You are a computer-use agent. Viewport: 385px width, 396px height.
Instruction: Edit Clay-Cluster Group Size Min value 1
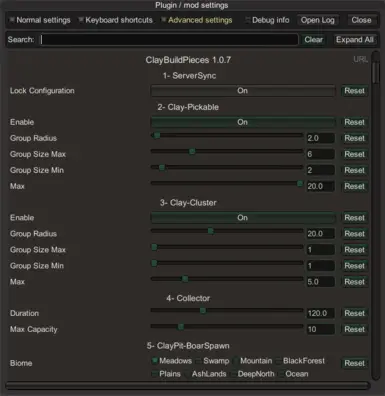tap(320, 266)
